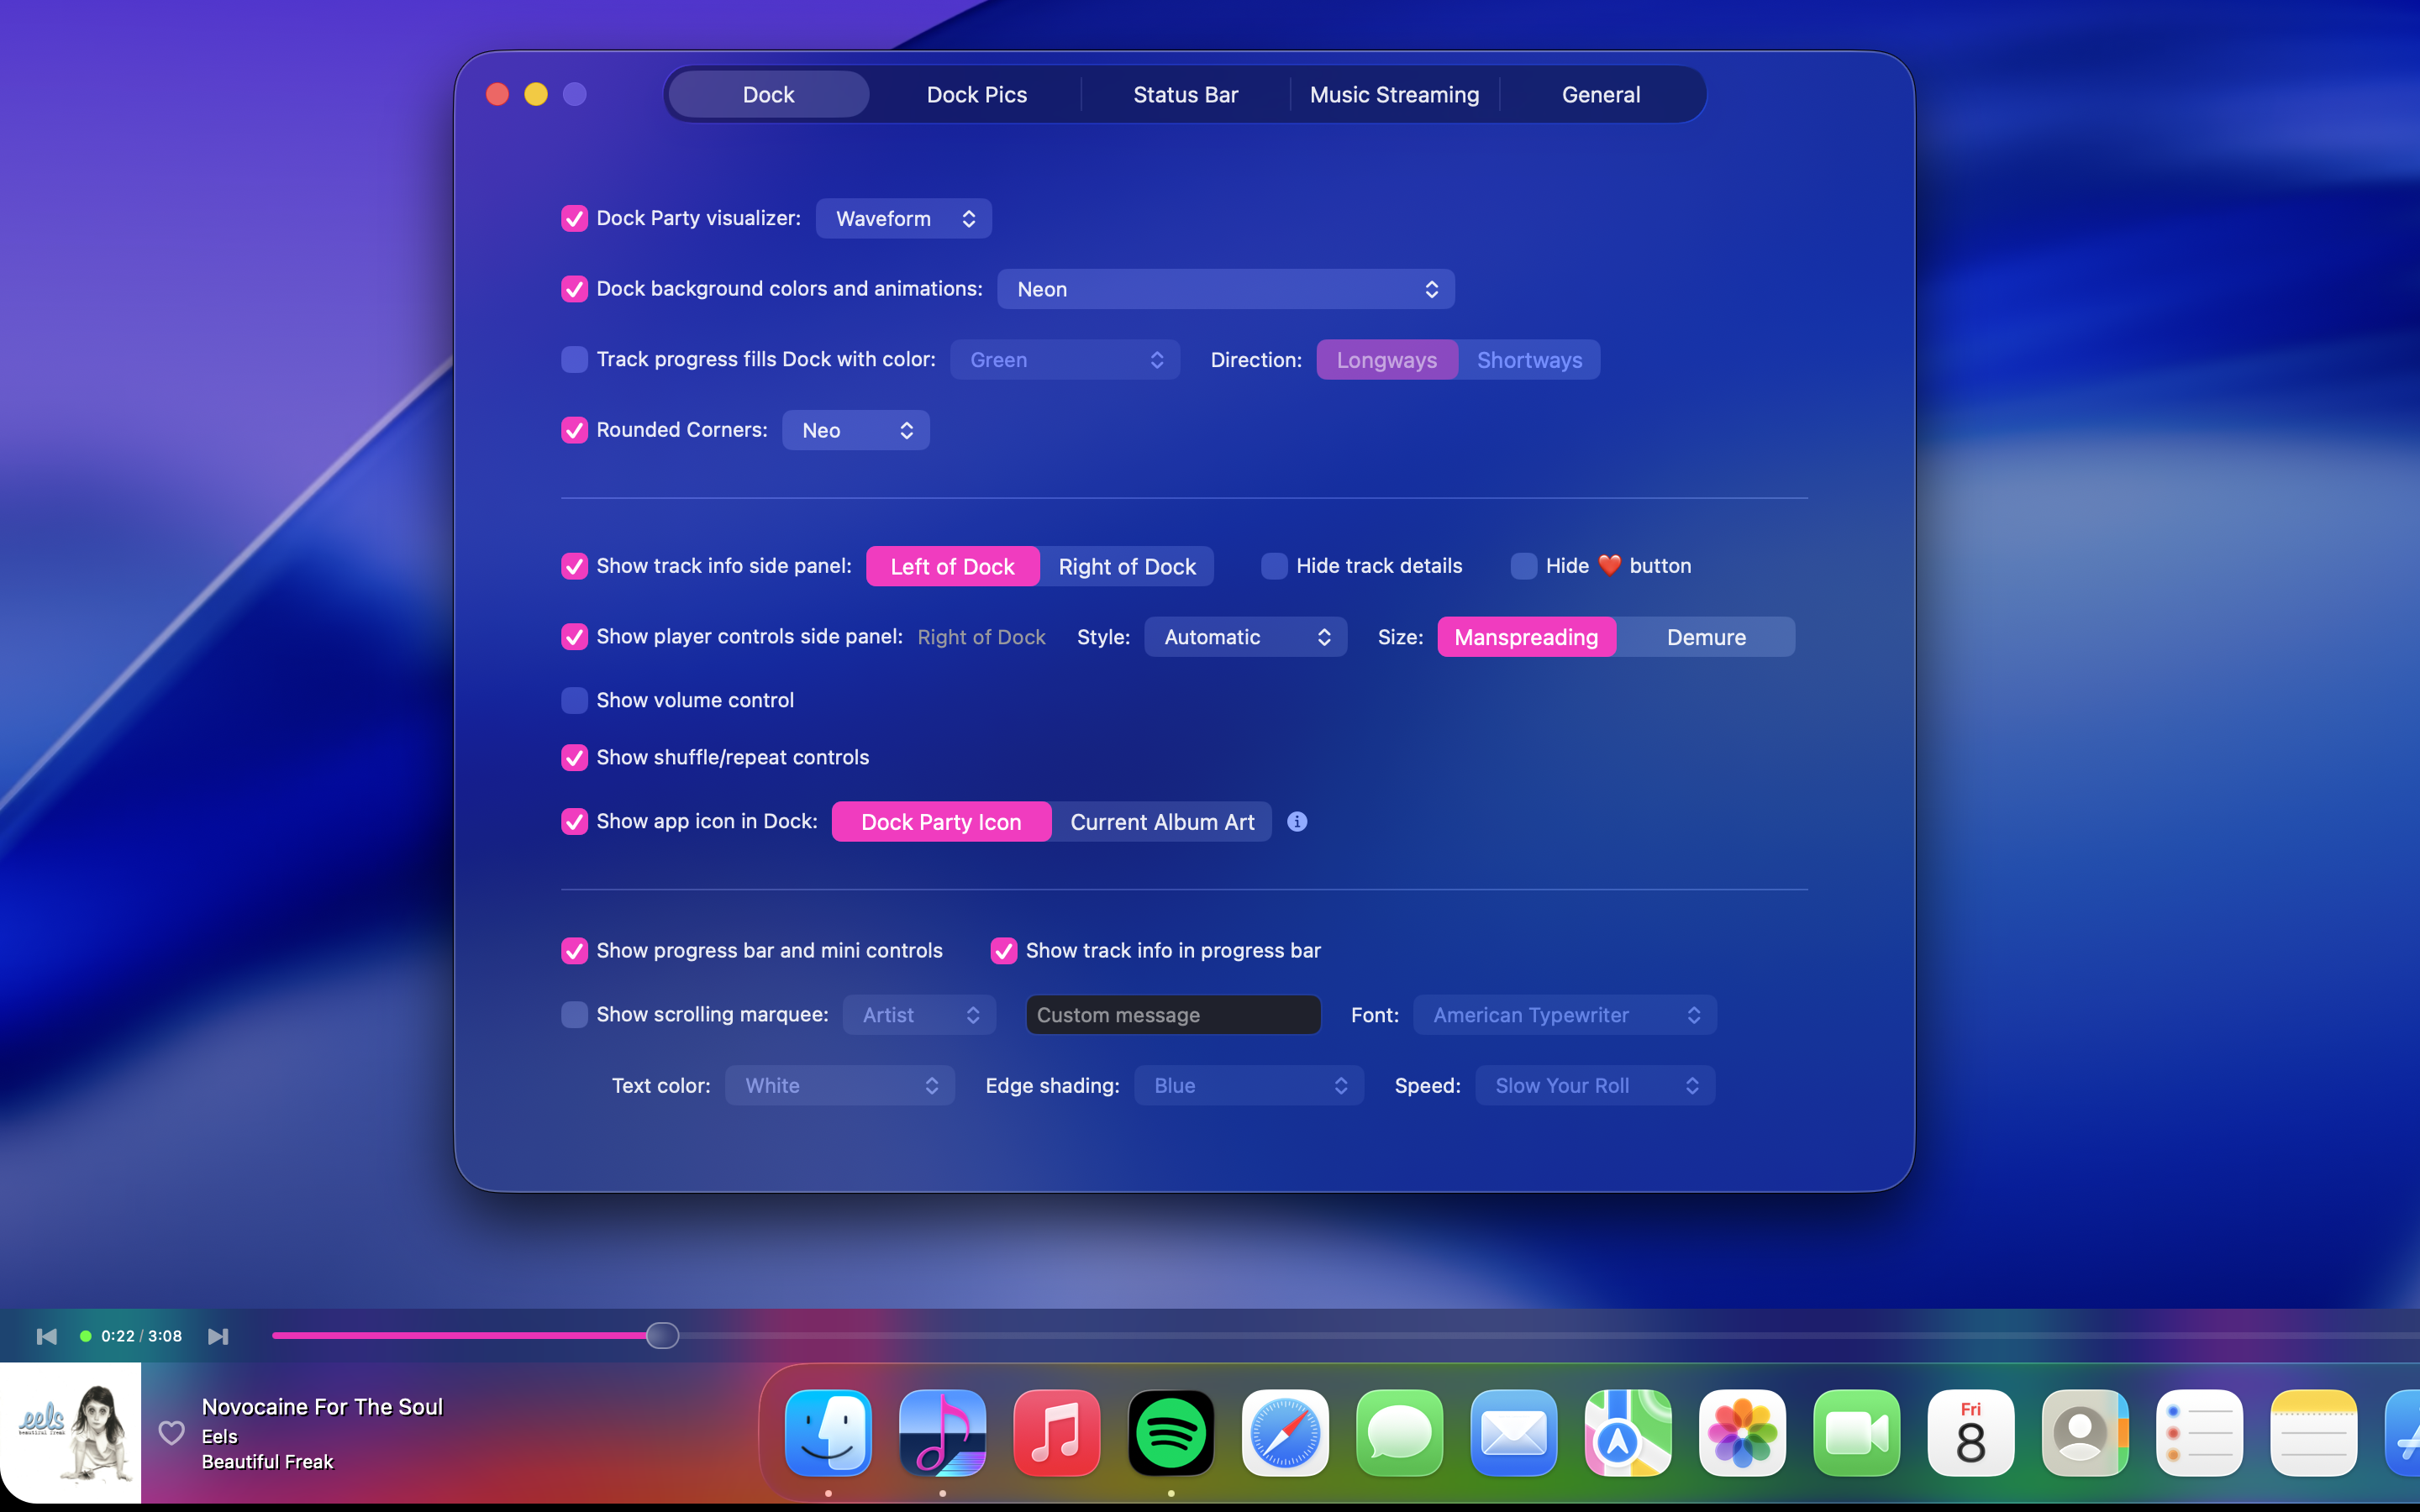Click the track progress slider knob
This screenshot has width=2420, height=1512.
pyautogui.click(x=662, y=1335)
